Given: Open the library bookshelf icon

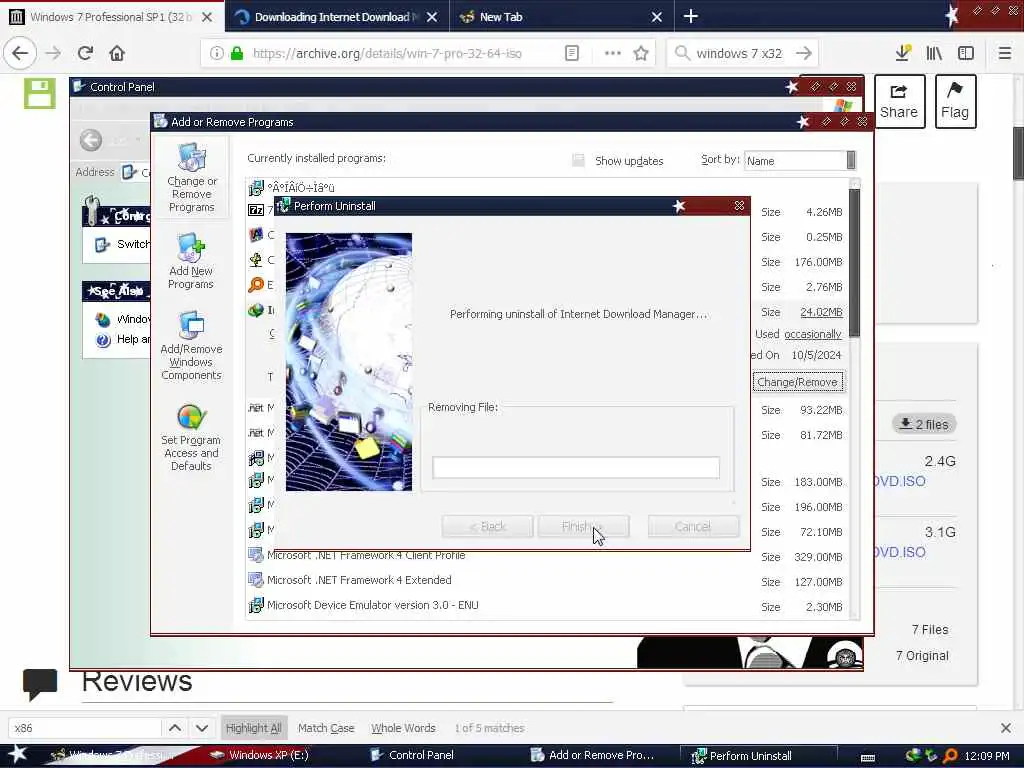Looking at the screenshot, I should (934, 54).
